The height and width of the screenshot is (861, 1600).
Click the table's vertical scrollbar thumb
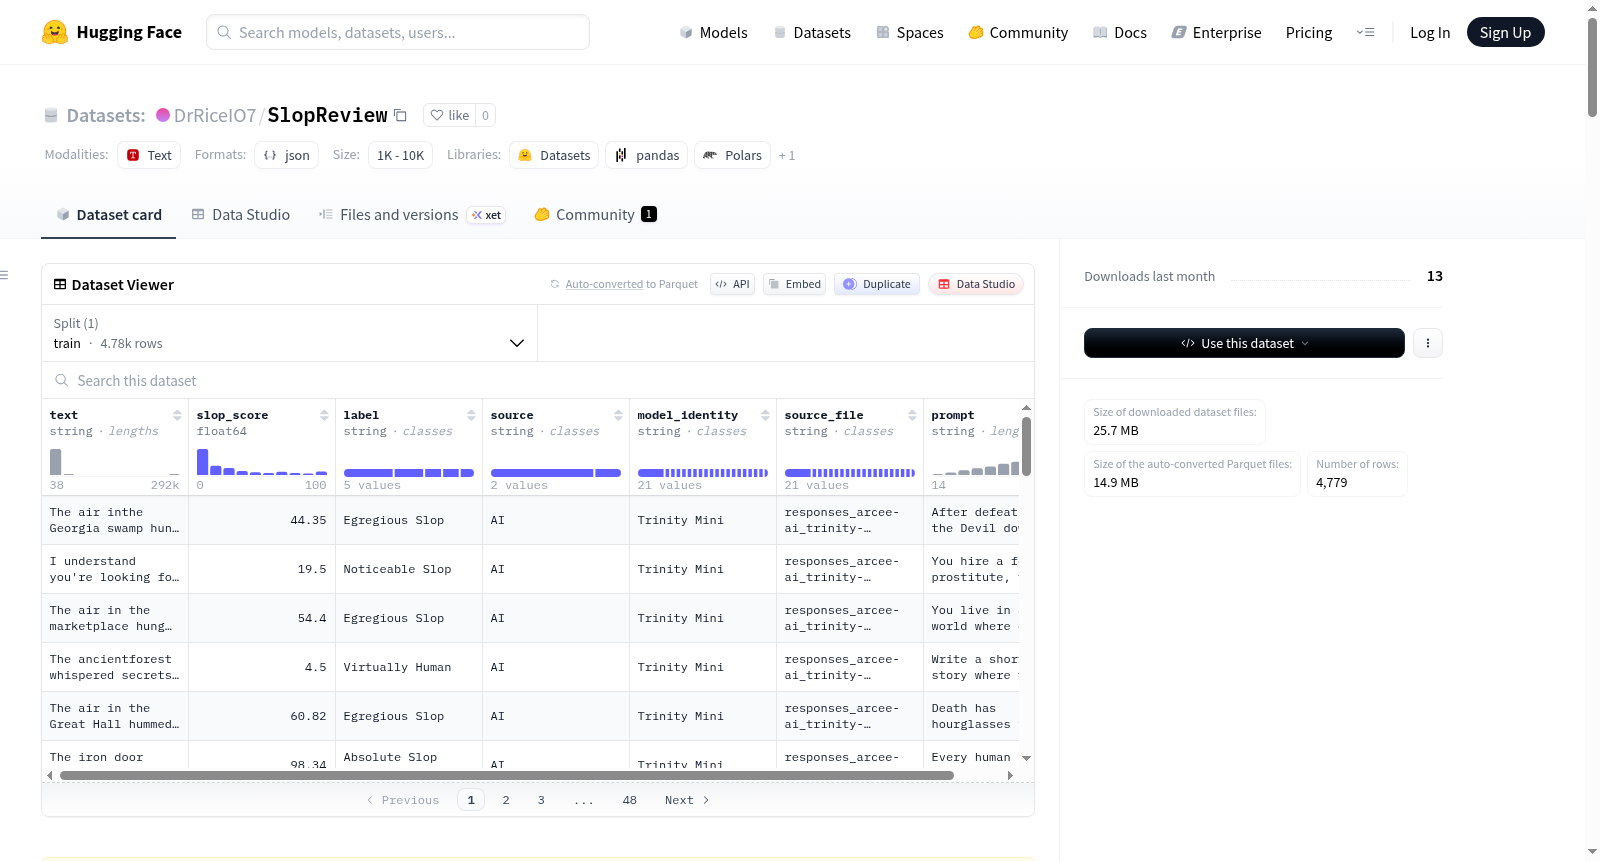click(x=1026, y=445)
